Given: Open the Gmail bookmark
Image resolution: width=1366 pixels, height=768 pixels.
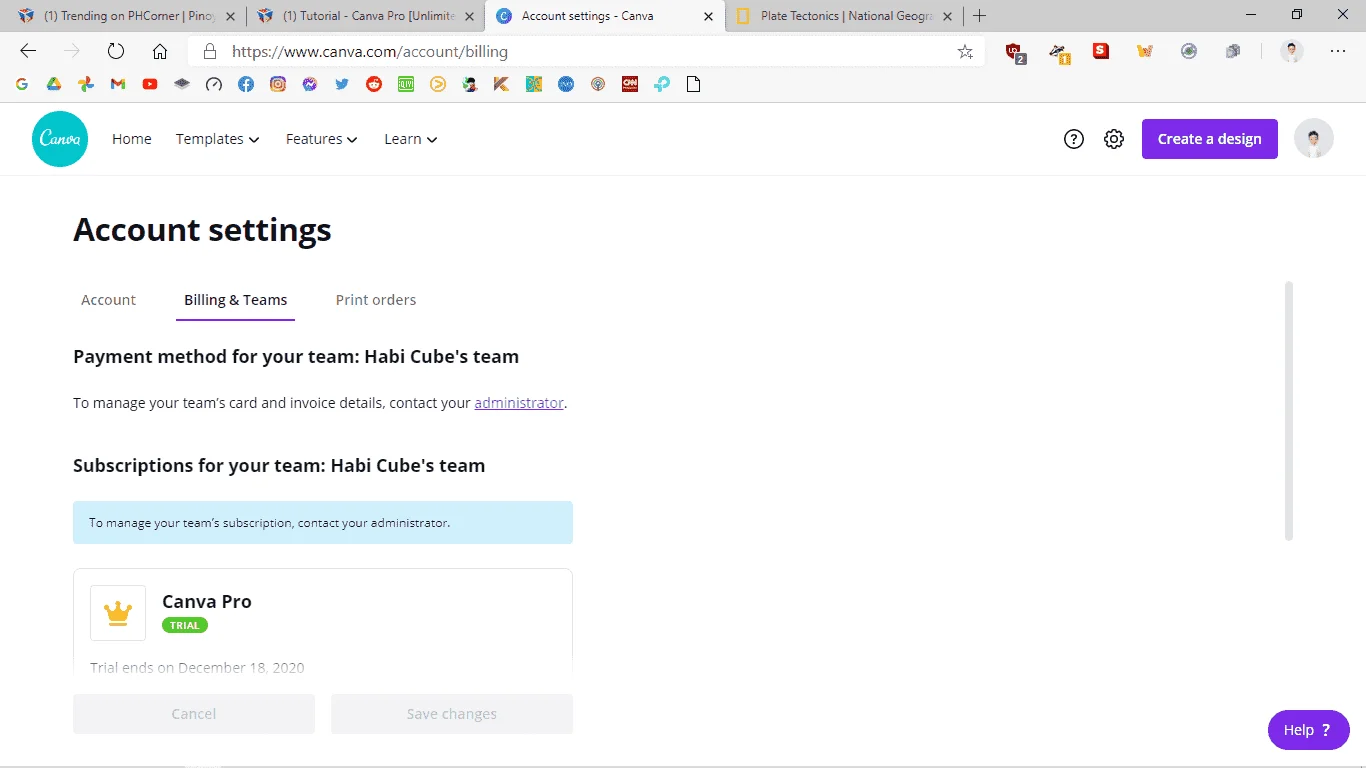Looking at the screenshot, I should tap(118, 85).
